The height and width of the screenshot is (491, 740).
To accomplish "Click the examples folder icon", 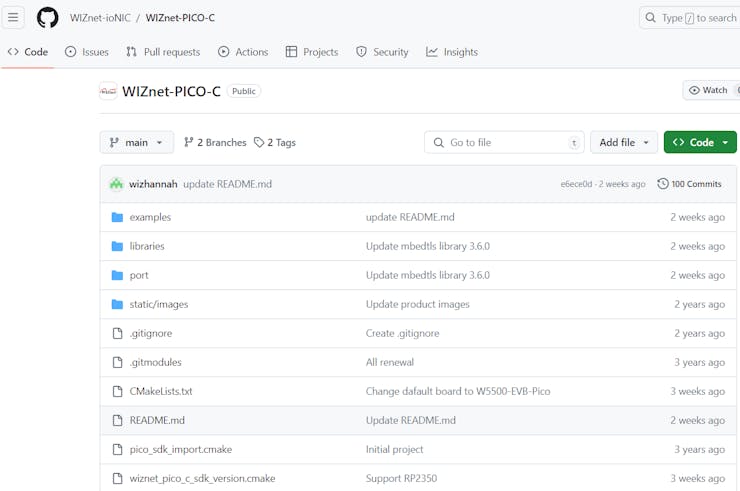I will (117, 217).
